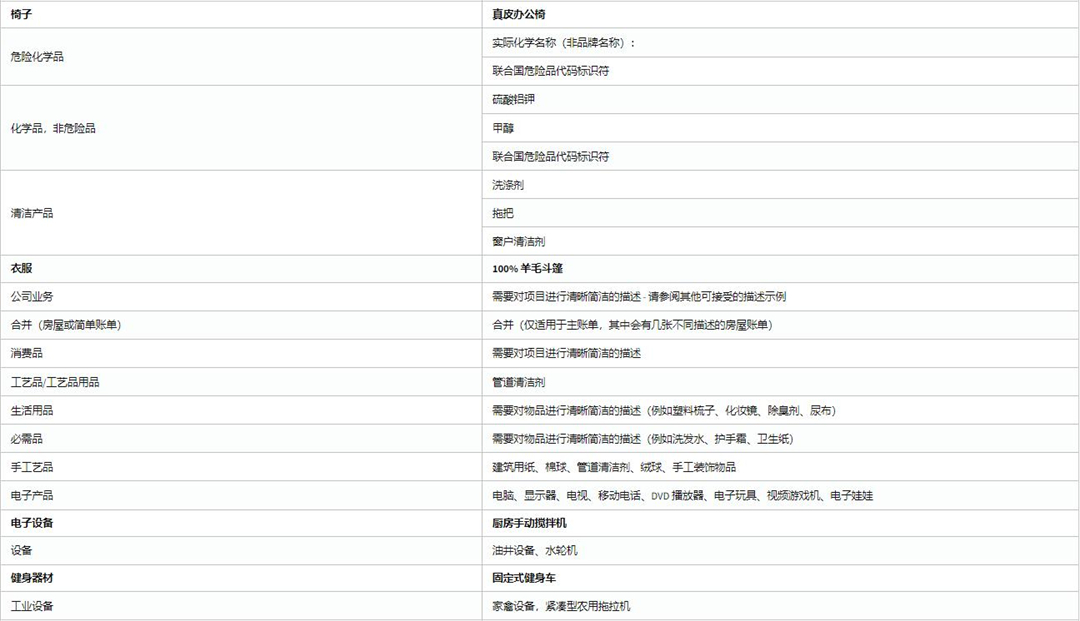The height and width of the screenshot is (621, 1080).
Task: Click the '工艺品/工艺品用品' category cell
Action: coord(241,382)
